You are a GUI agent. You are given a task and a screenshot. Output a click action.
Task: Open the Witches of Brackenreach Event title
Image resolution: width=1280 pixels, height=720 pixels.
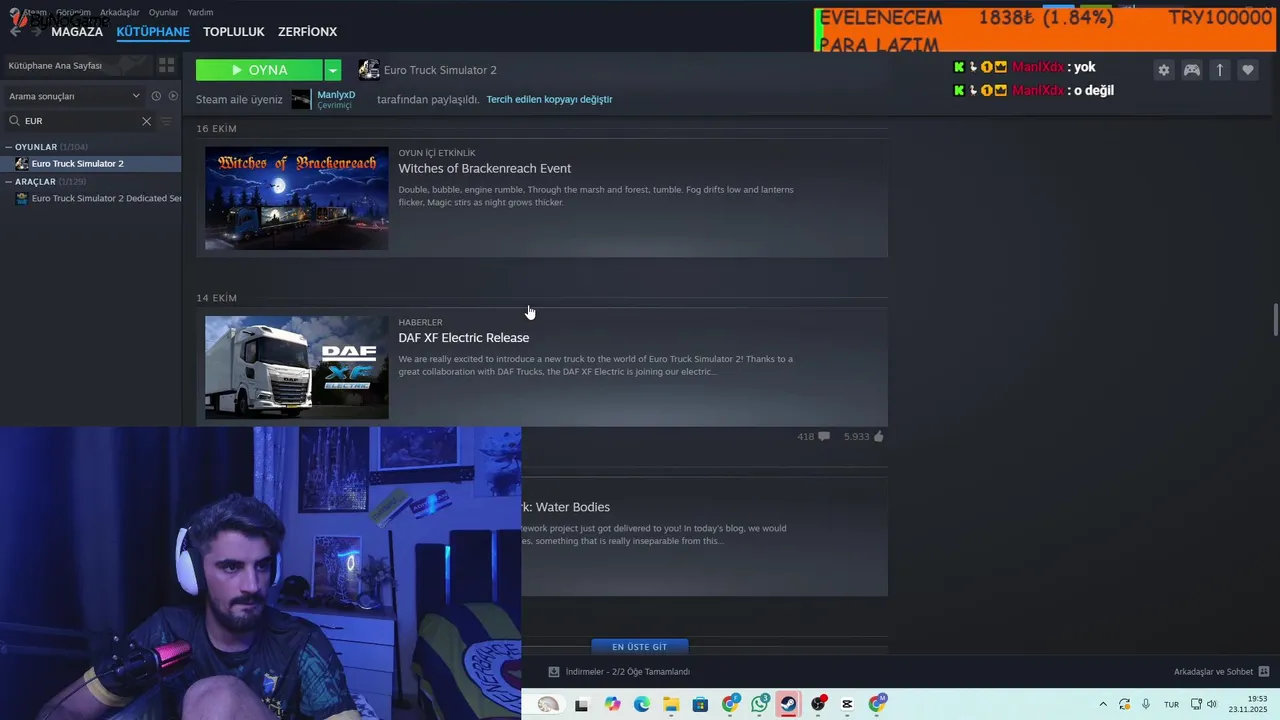point(485,168)
